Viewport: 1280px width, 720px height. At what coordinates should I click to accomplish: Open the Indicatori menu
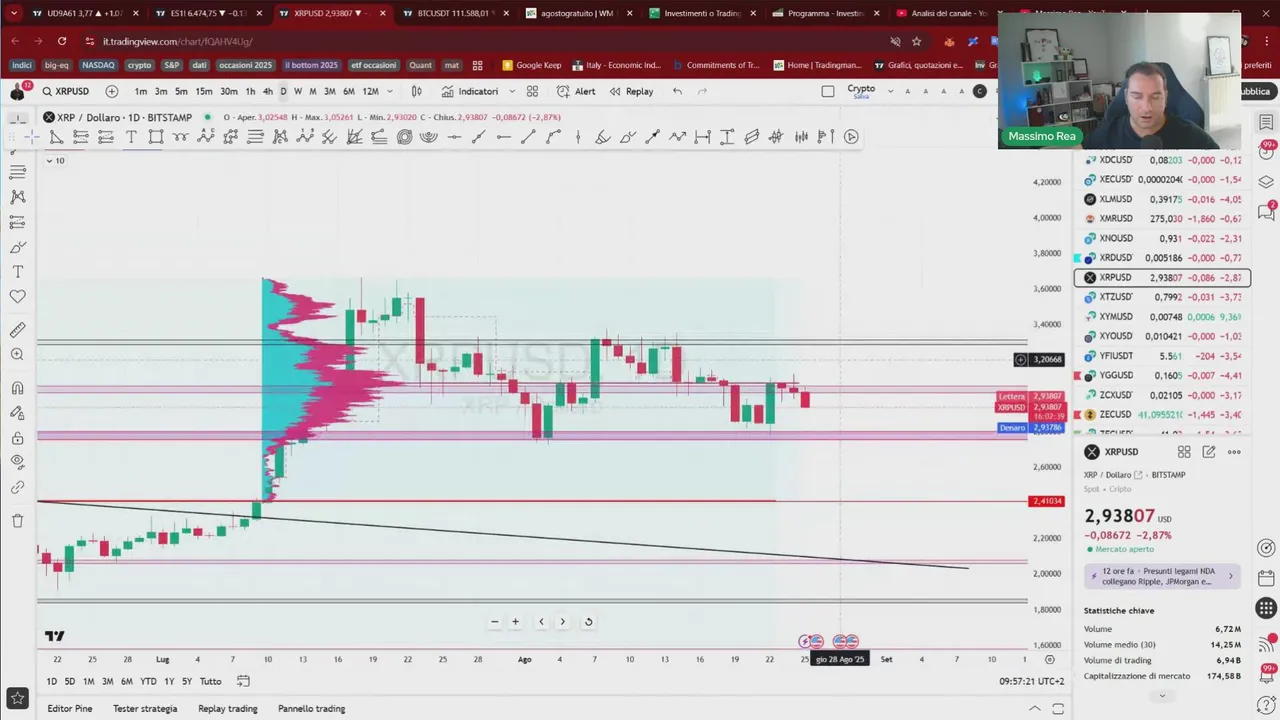(x=470, y=91)
